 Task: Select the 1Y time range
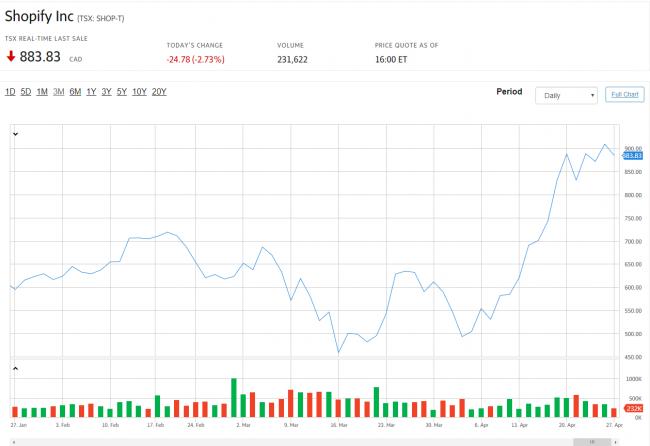91,92
